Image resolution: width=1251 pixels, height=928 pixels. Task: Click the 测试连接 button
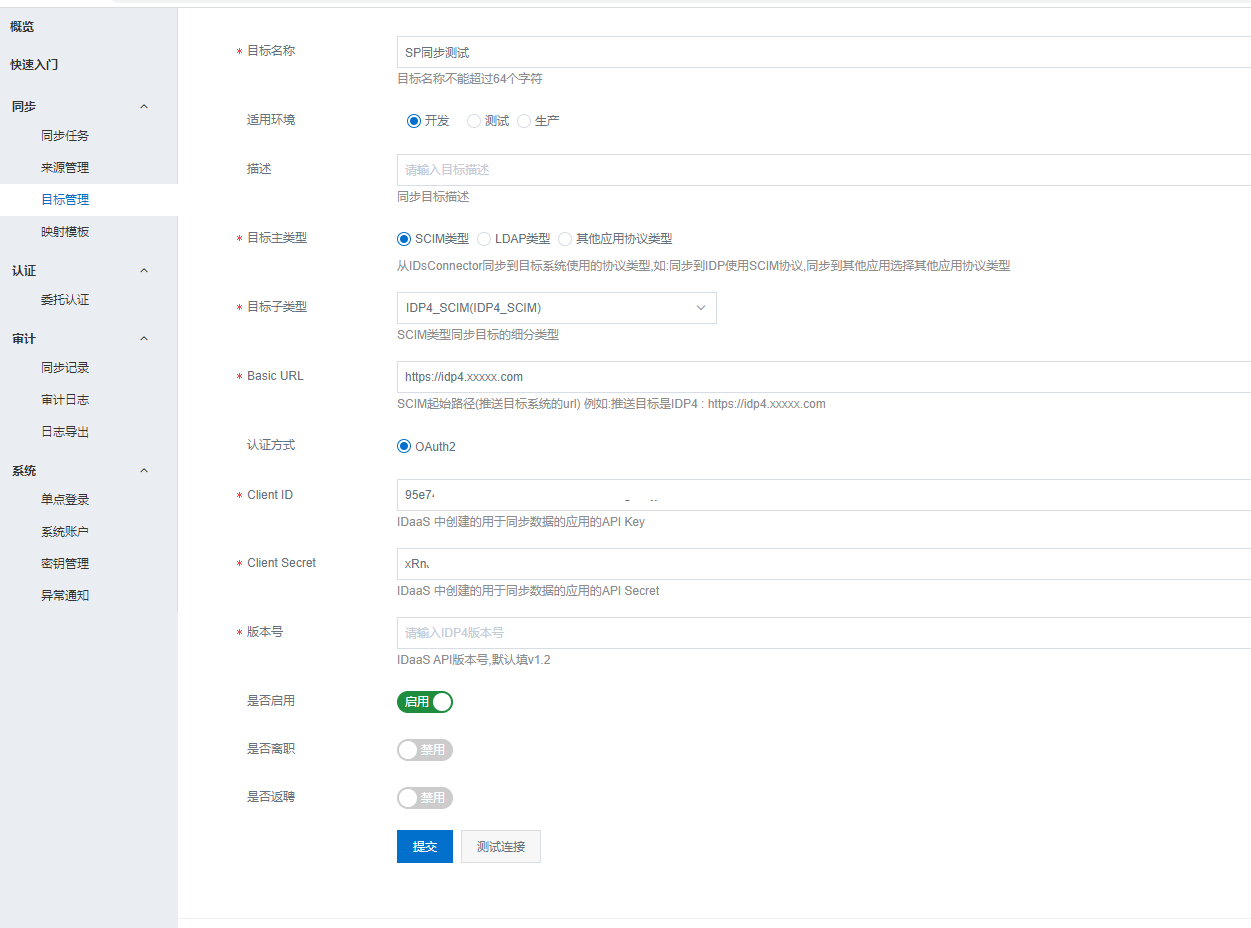(x=500, y=846)
